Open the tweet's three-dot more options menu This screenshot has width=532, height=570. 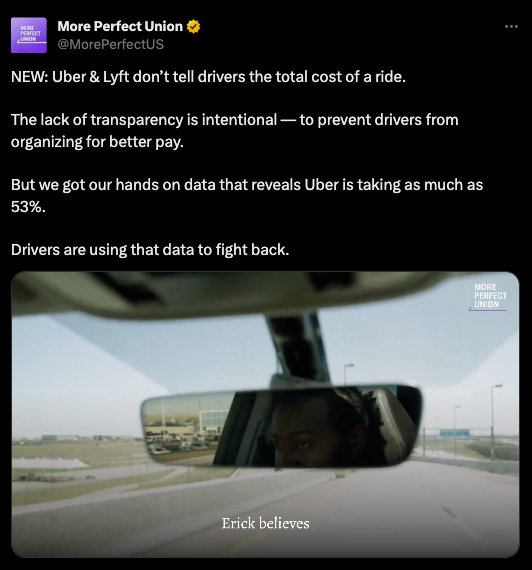(x=511, y=27)
